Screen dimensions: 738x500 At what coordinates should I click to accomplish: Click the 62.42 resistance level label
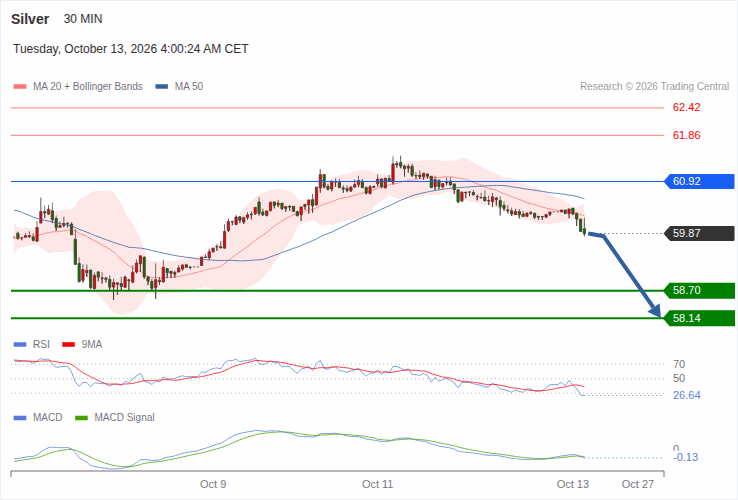tap(686, 107)
